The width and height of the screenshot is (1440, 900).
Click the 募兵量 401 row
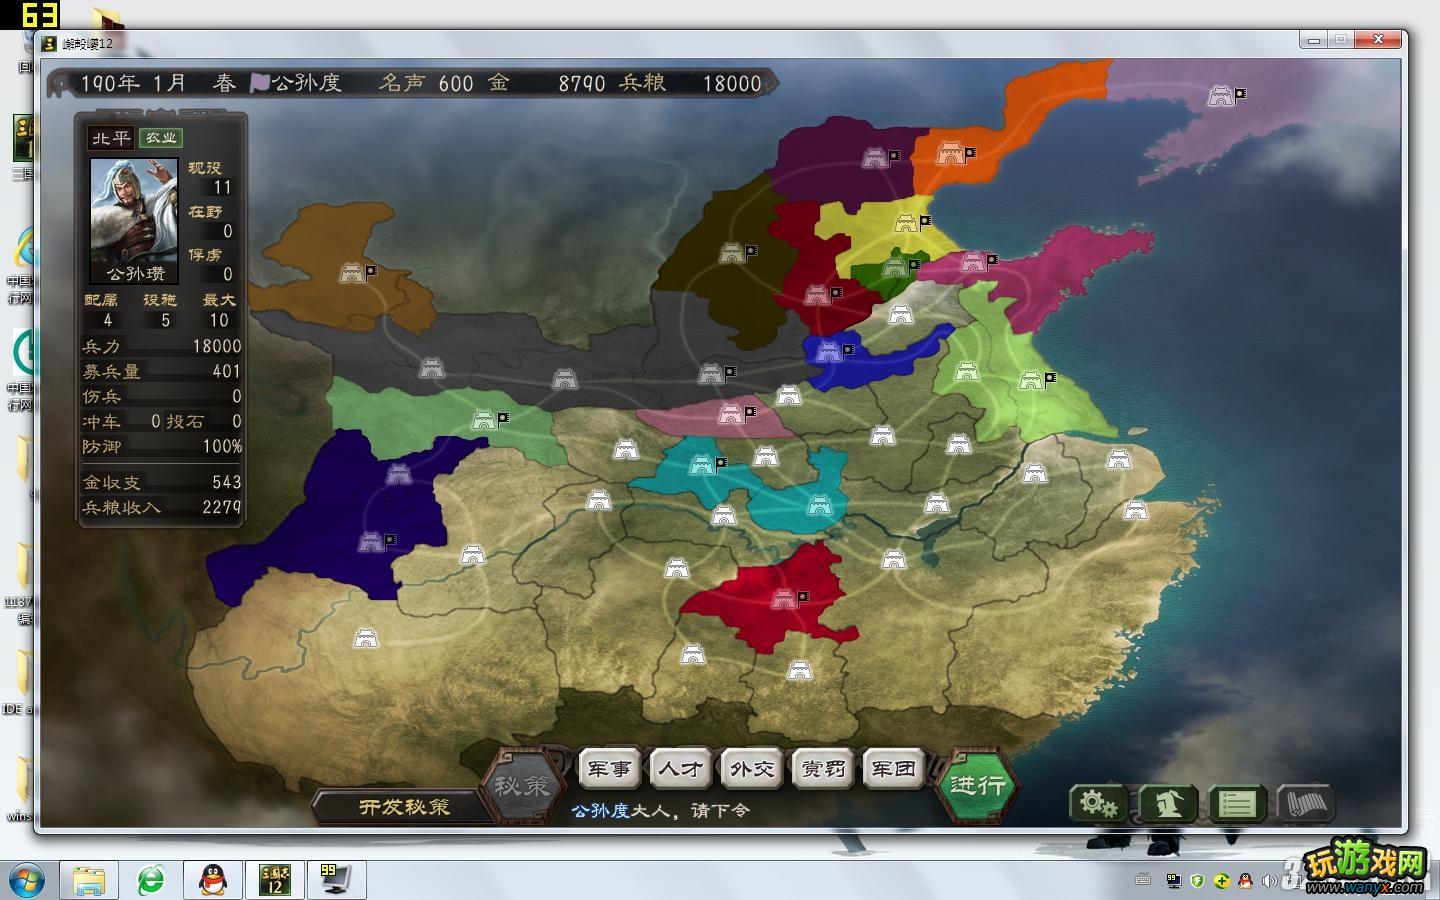click(x=161, y=371)
